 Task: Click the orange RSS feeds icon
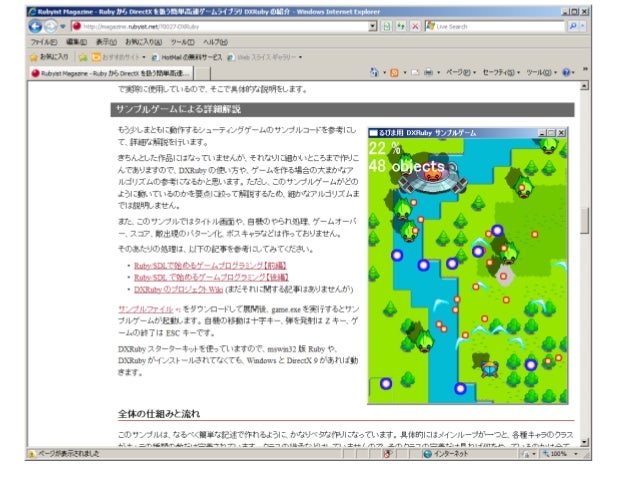pyautogui.click(x=394, y=73)
